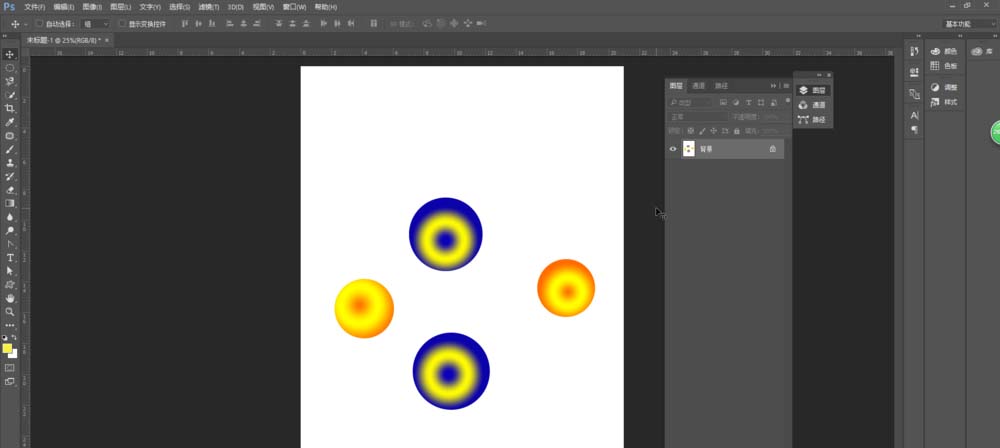The image size is (1000, 448).
Task: Select the Eyedropper tool
Action: (x=10, y=122)
